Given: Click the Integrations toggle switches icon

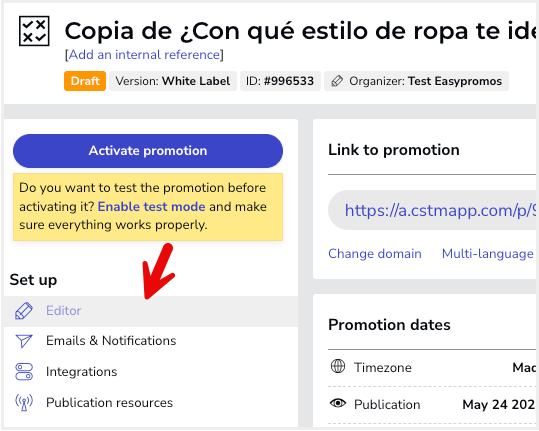Looking at the screenshot, I should tap(24, 372).
